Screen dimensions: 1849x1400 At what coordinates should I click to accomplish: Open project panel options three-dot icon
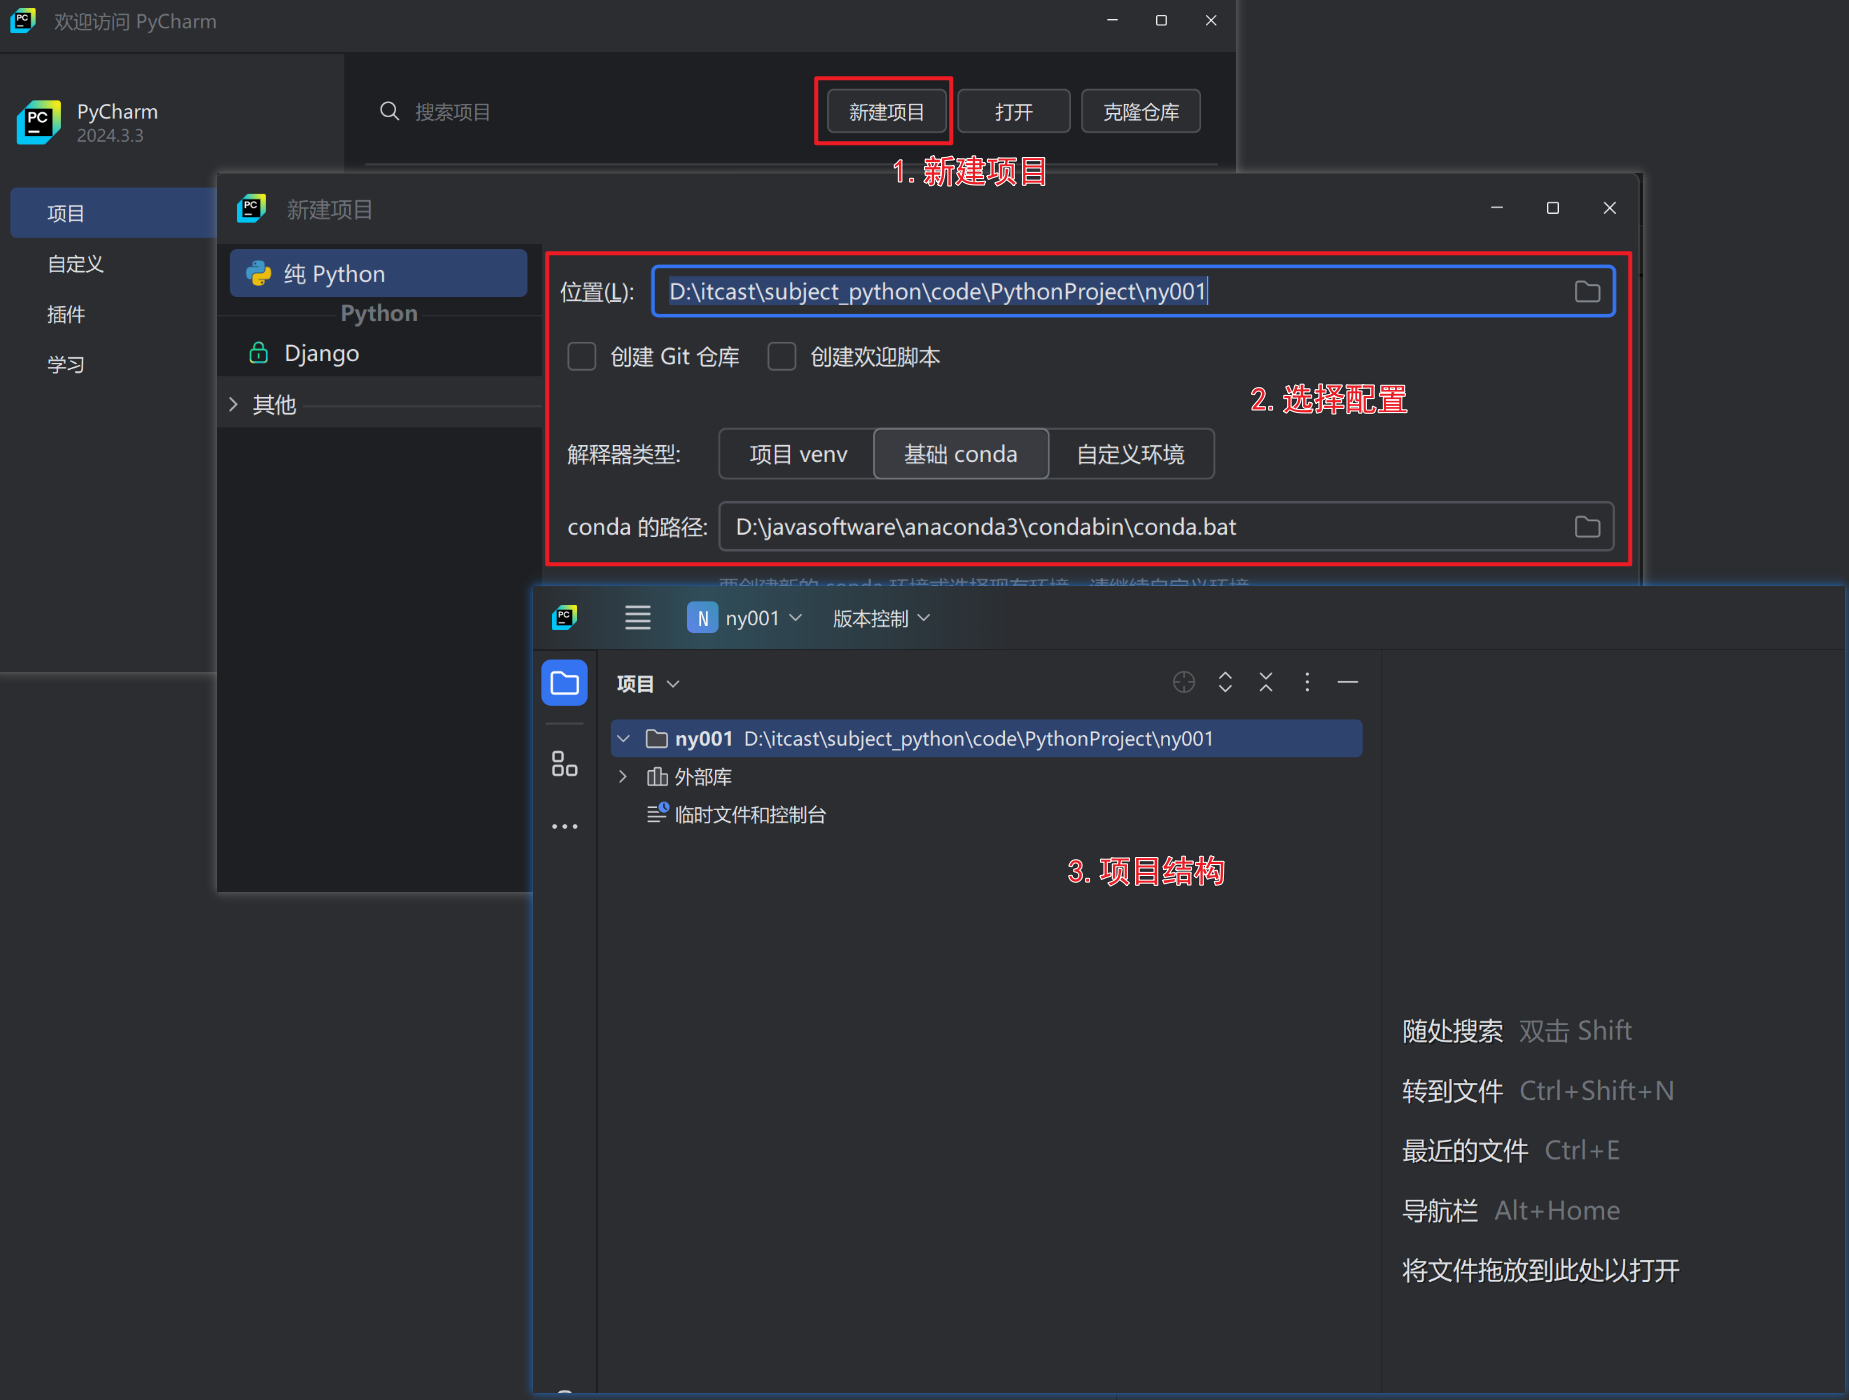[x=1306, y=682]
